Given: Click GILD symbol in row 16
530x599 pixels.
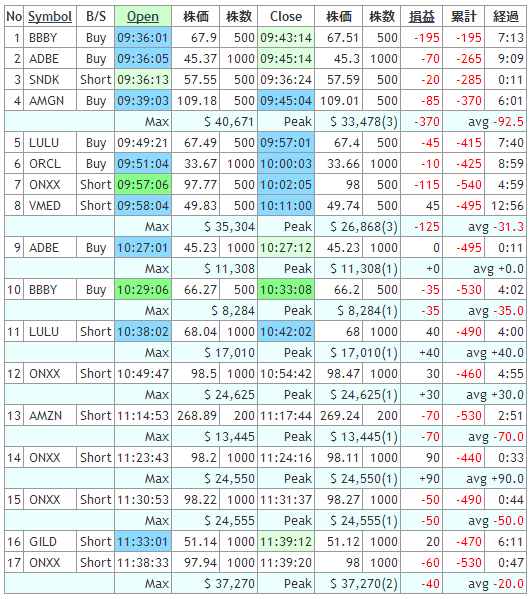Looking at the screenshot, I should point(43,542).
